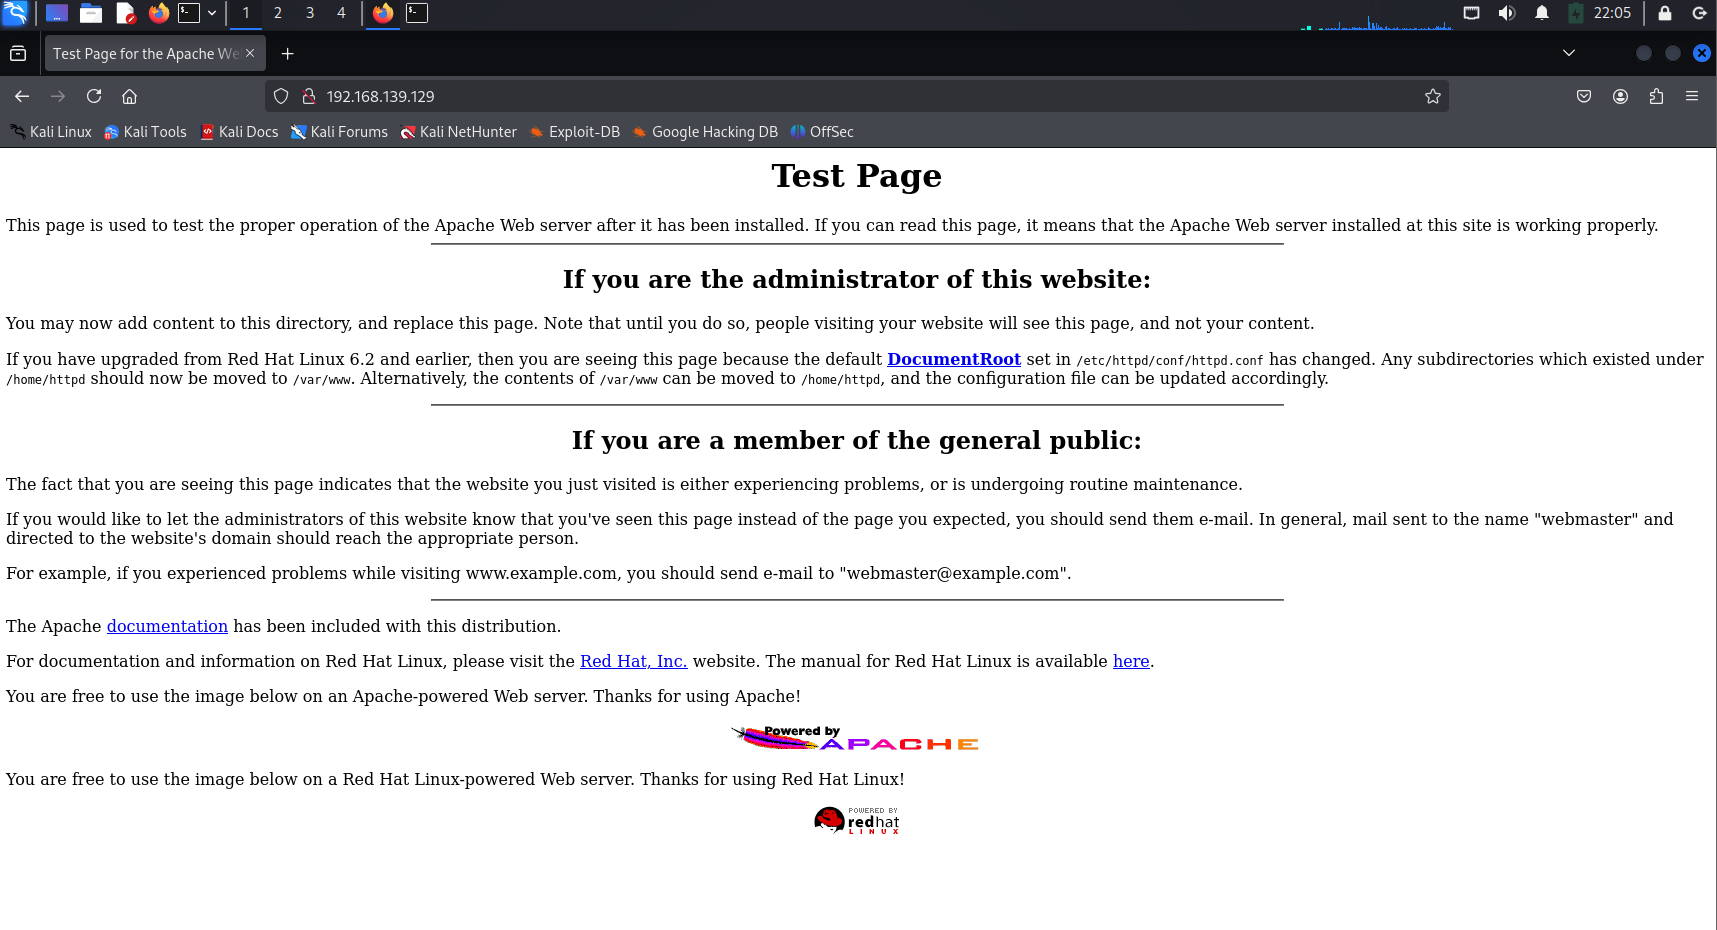Open the Google Hacking DB bookmark
Image resolution: width=1717 pixels, height=930 pixels.
click(705, 132)
